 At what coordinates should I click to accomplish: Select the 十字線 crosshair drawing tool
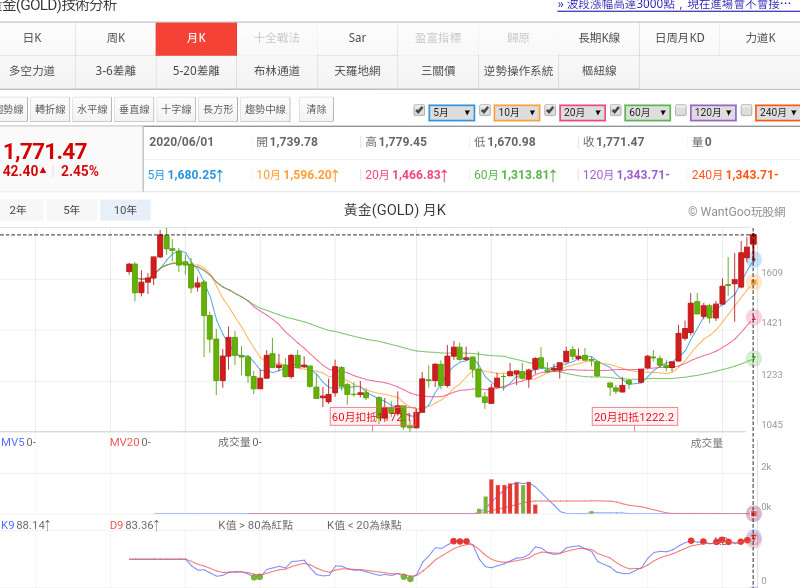point(176,110)
